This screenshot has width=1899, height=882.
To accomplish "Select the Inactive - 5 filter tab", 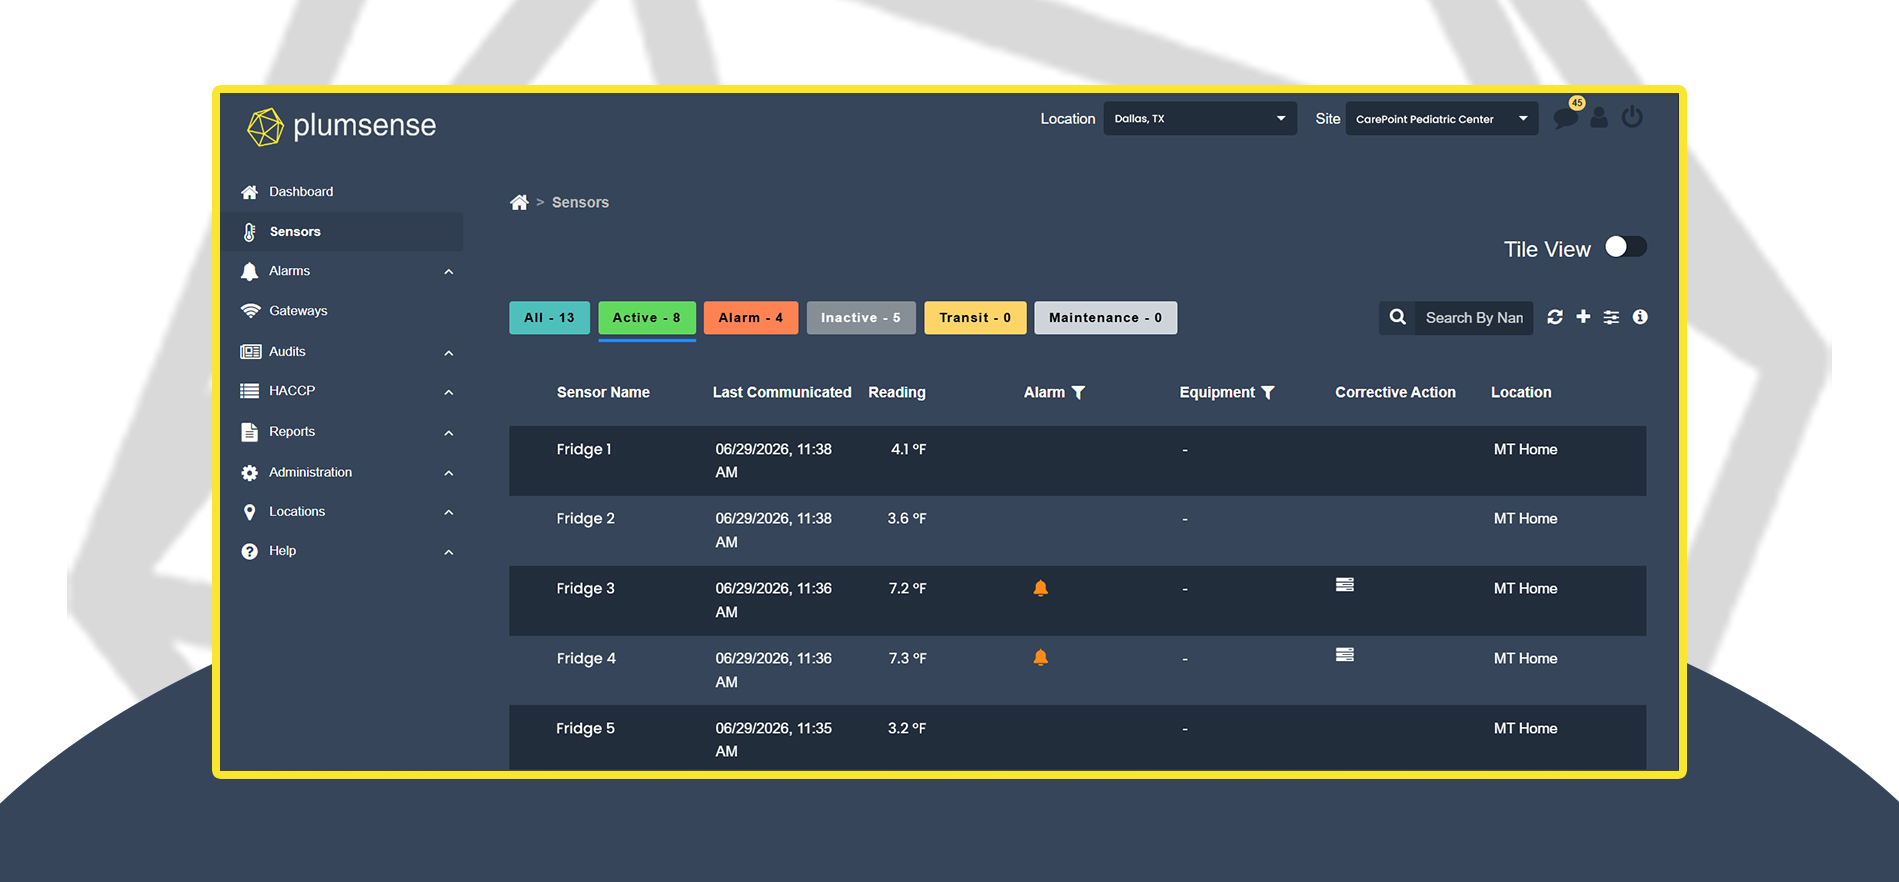I will [861, 318].
